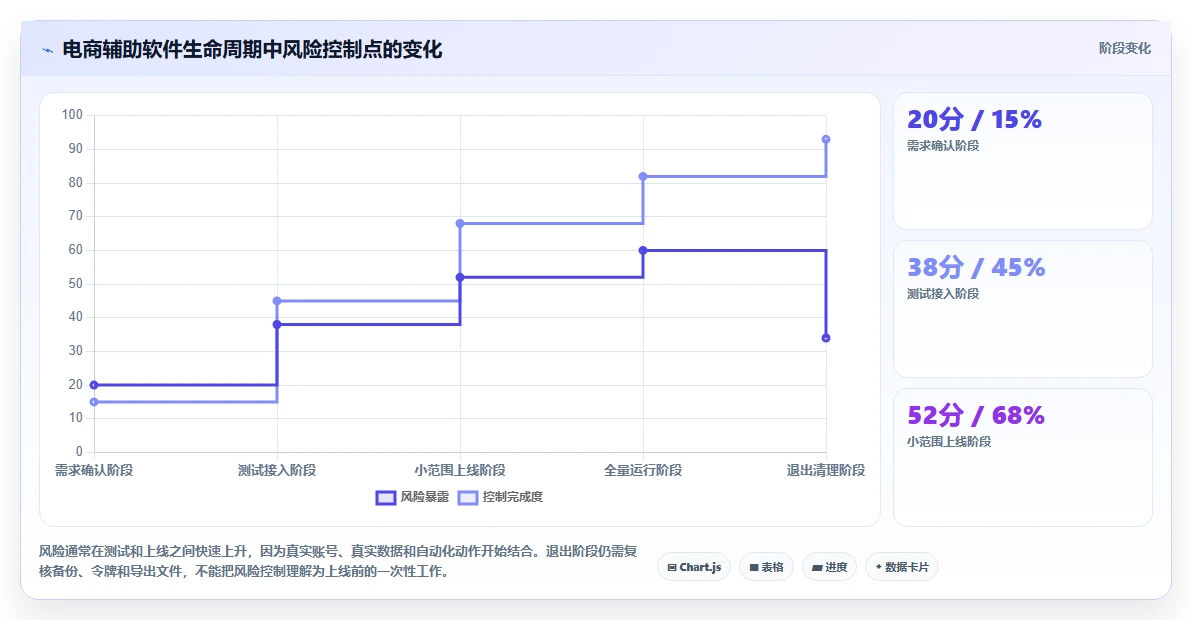Select 控制完成度 point at 退出清理阶段 (value 93)
Viewport: 1192px width, 620px height.
coord(826,139)
